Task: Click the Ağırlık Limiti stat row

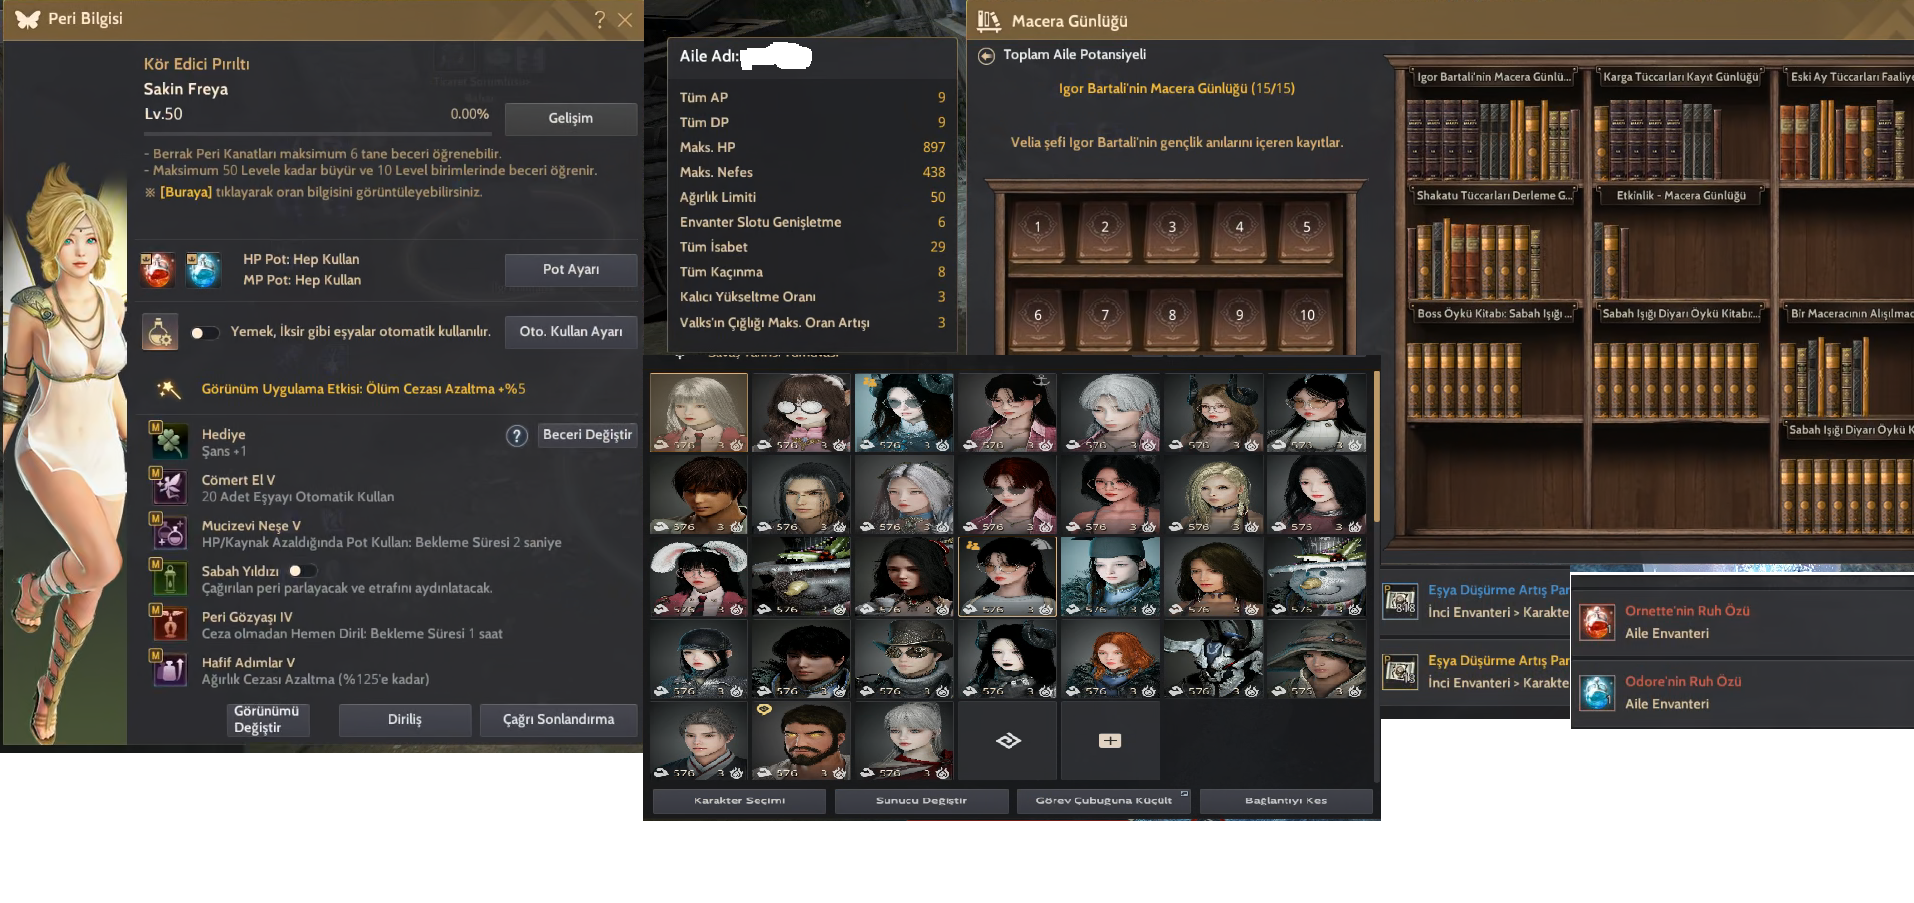Action: tap(812, 198)
